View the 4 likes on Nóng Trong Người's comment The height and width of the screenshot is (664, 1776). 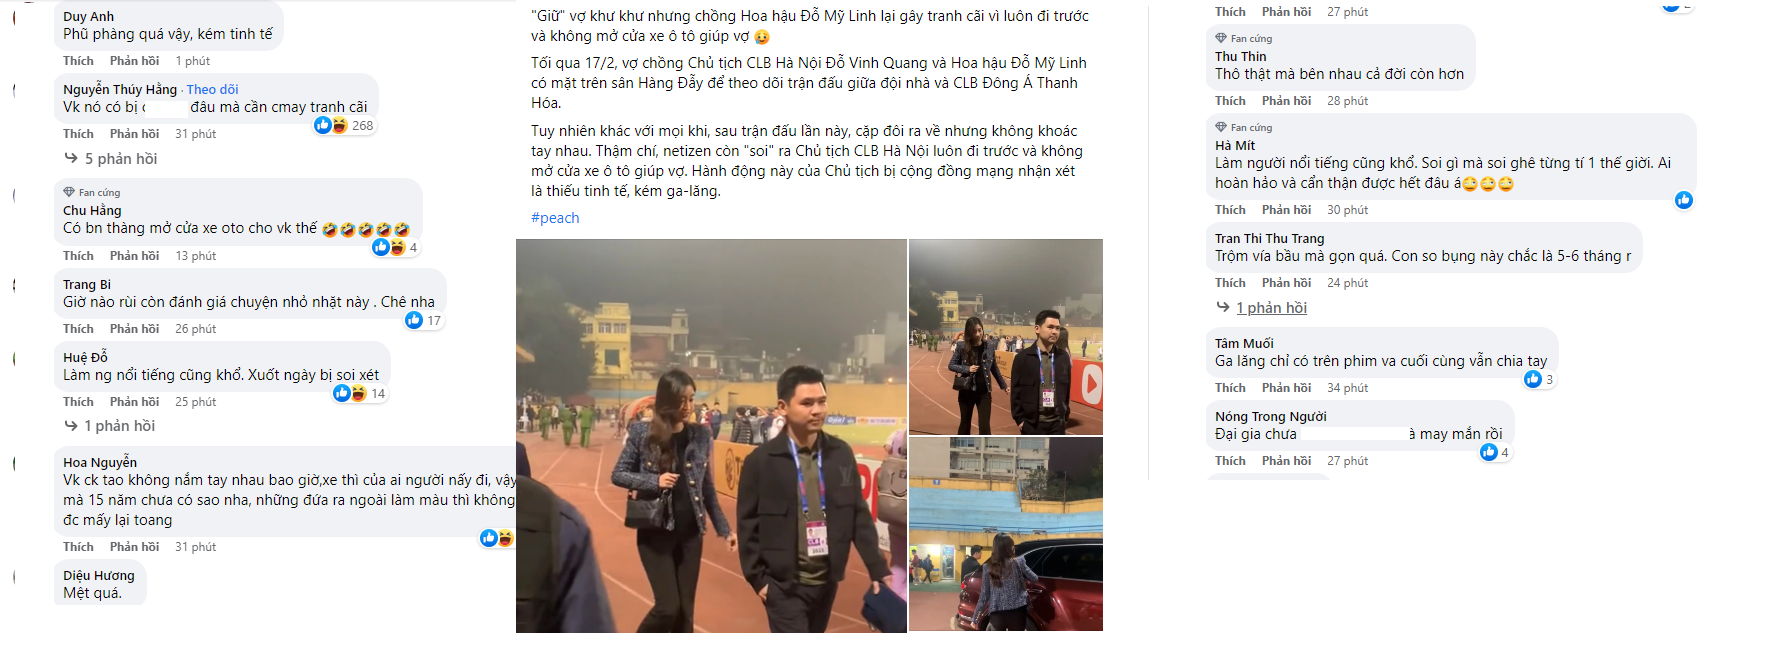pyautogui.click(x=1495, y=452)
